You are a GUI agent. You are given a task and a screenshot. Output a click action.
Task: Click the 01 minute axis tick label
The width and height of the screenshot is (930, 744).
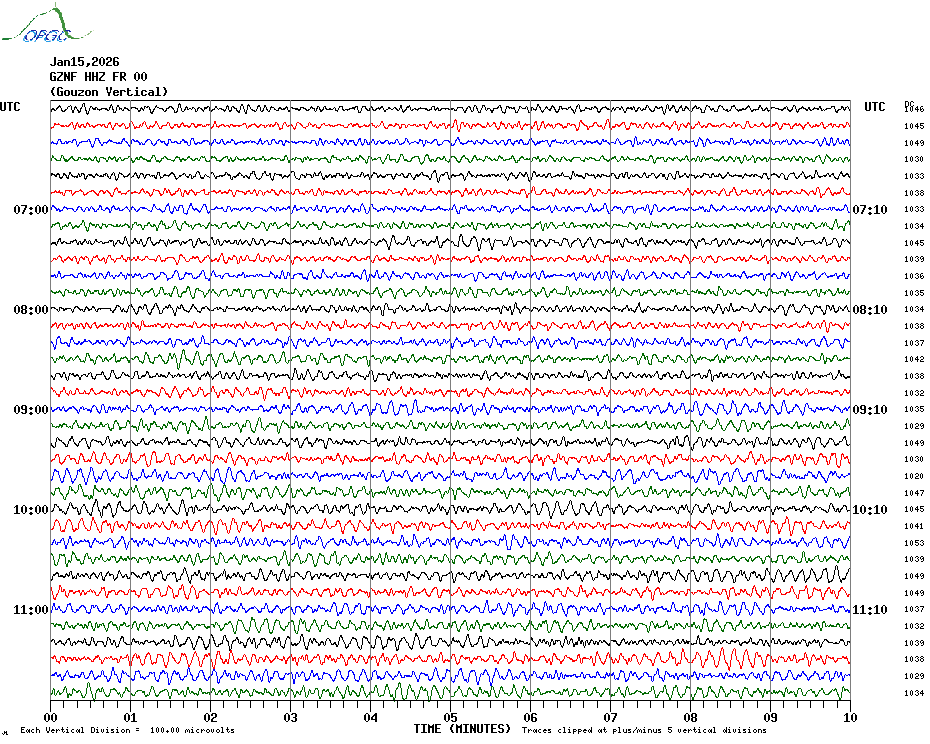coord(130,717)
